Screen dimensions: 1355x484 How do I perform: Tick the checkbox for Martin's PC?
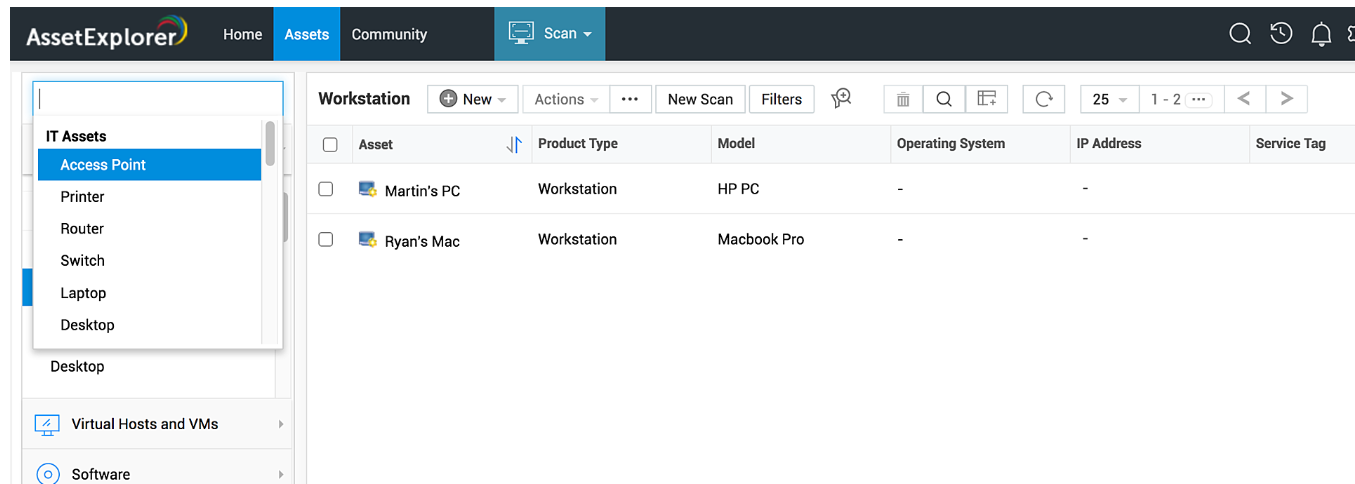pyautogui.click(x=326, y=189)
